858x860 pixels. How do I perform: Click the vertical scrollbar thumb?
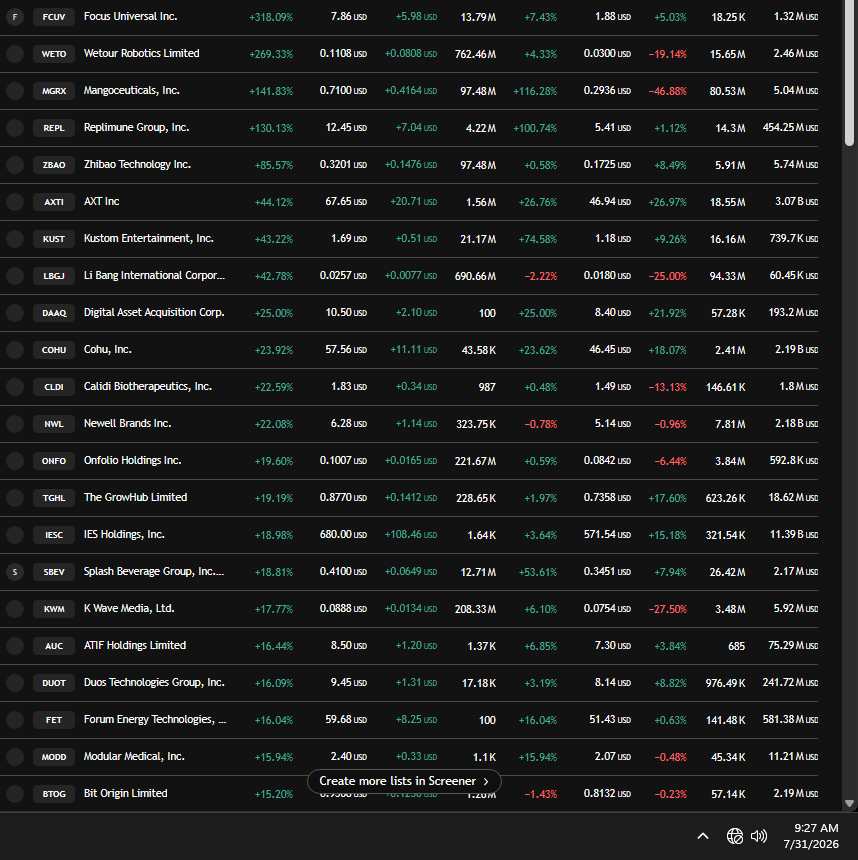click(x=849, y=73)
